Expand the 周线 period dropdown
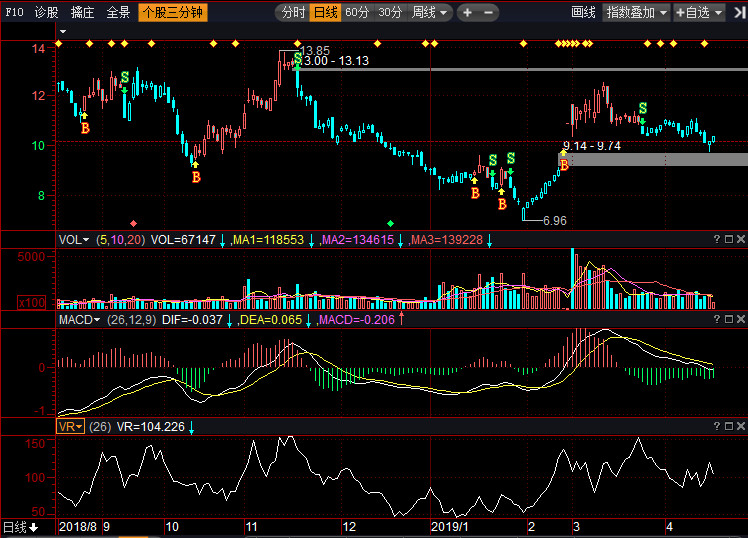 (430, 13)
